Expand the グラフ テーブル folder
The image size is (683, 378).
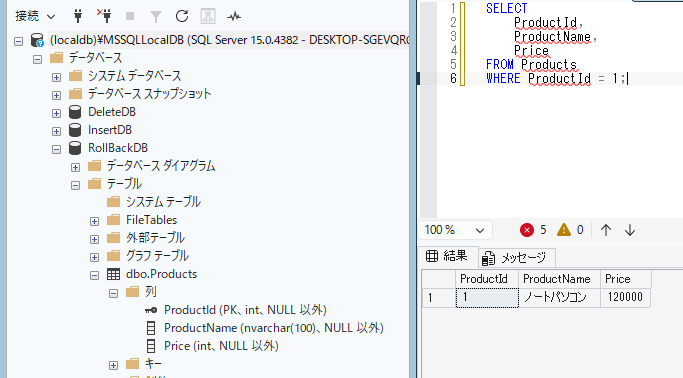(94, 257)
